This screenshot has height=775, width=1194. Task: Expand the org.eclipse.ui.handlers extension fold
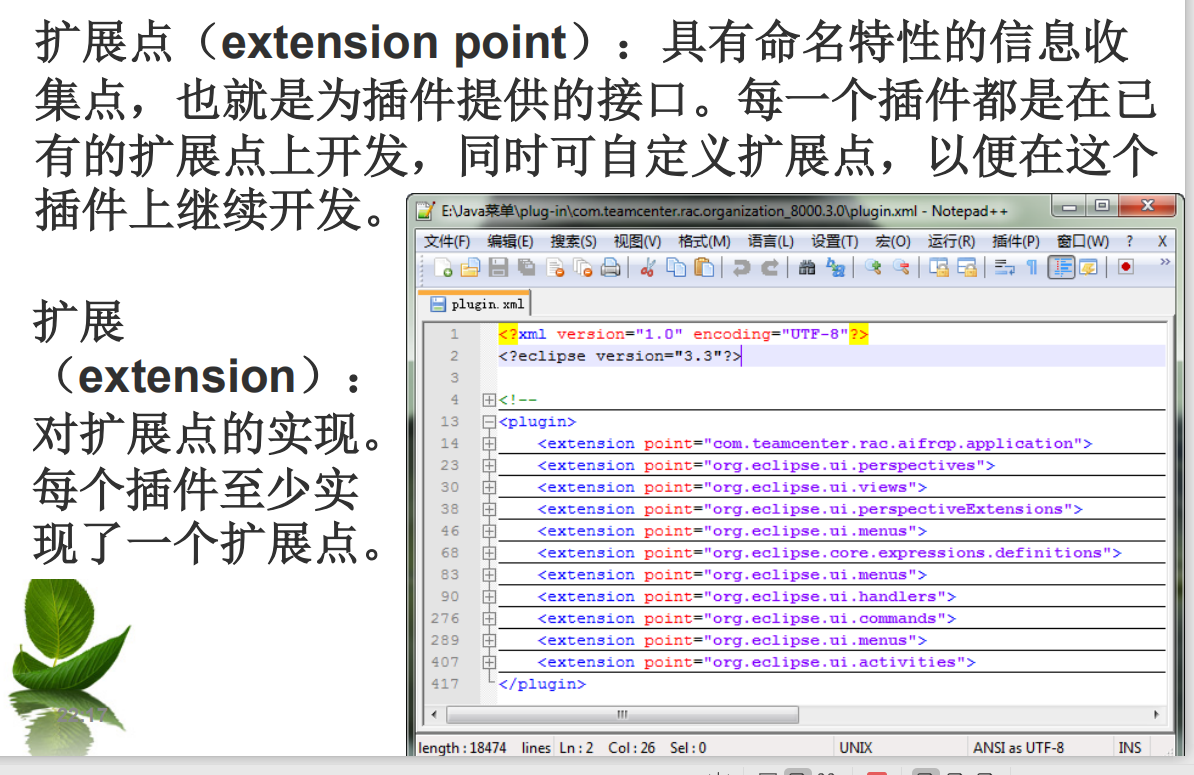coord(489,597)
